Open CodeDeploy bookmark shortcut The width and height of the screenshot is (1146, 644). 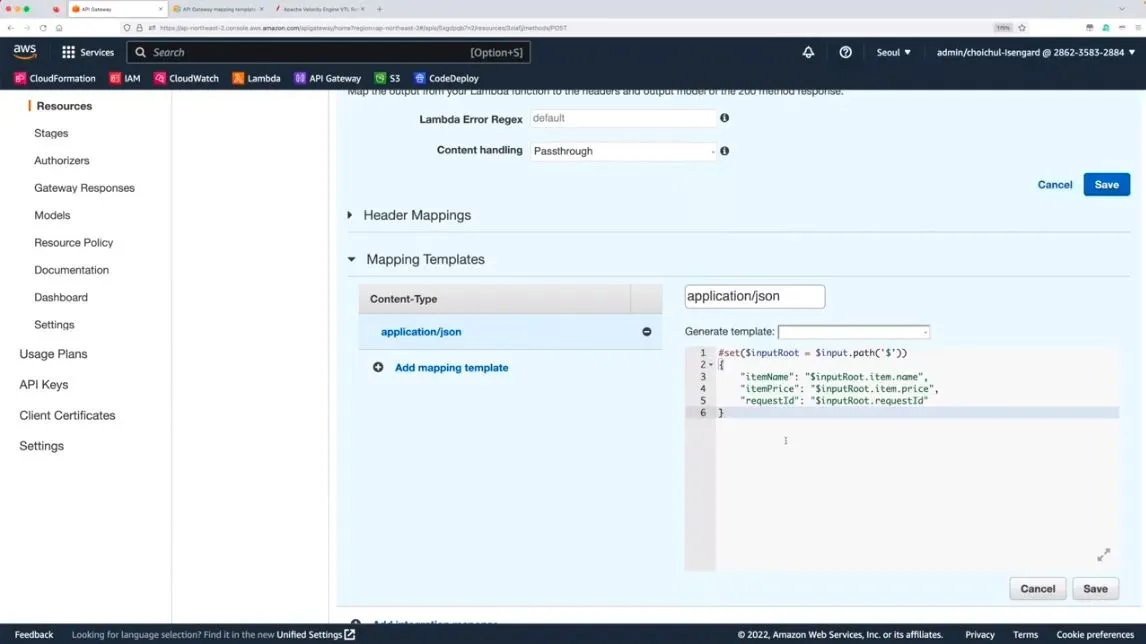click(447, 78)
